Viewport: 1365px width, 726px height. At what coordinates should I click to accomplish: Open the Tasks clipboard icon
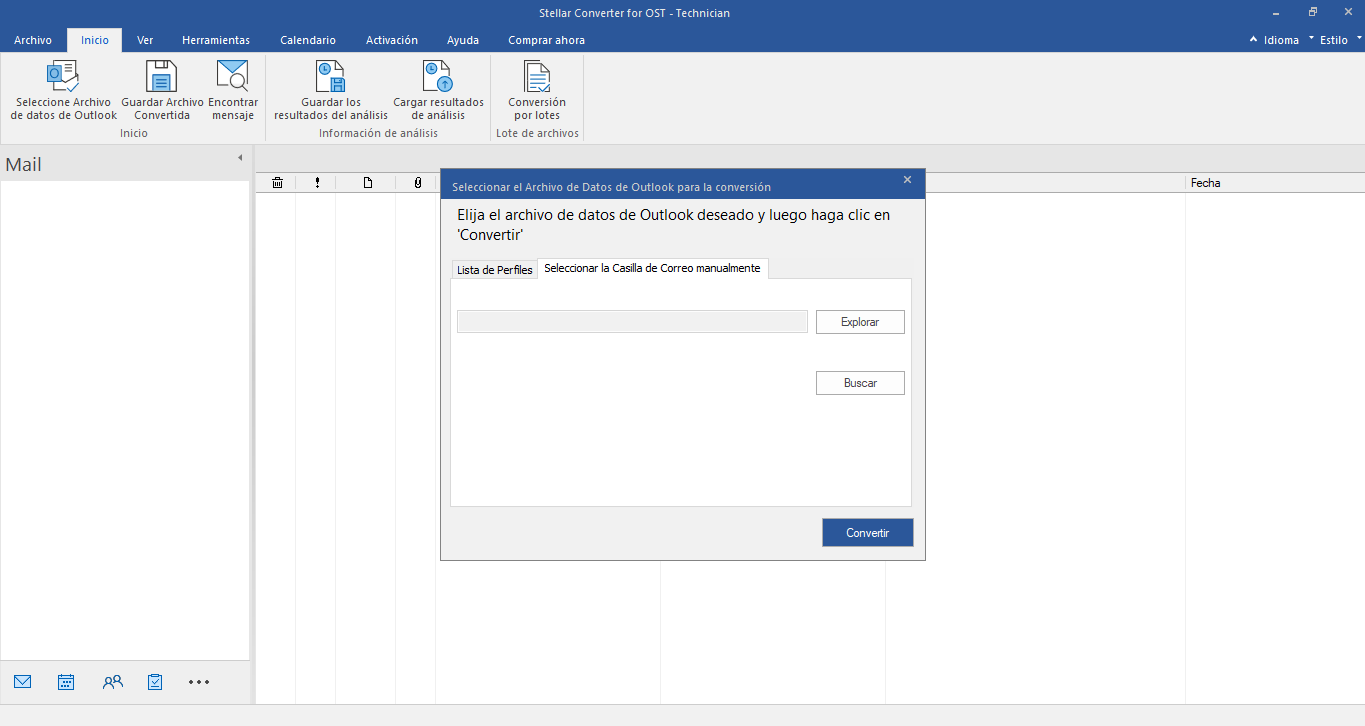click(155, 682)
